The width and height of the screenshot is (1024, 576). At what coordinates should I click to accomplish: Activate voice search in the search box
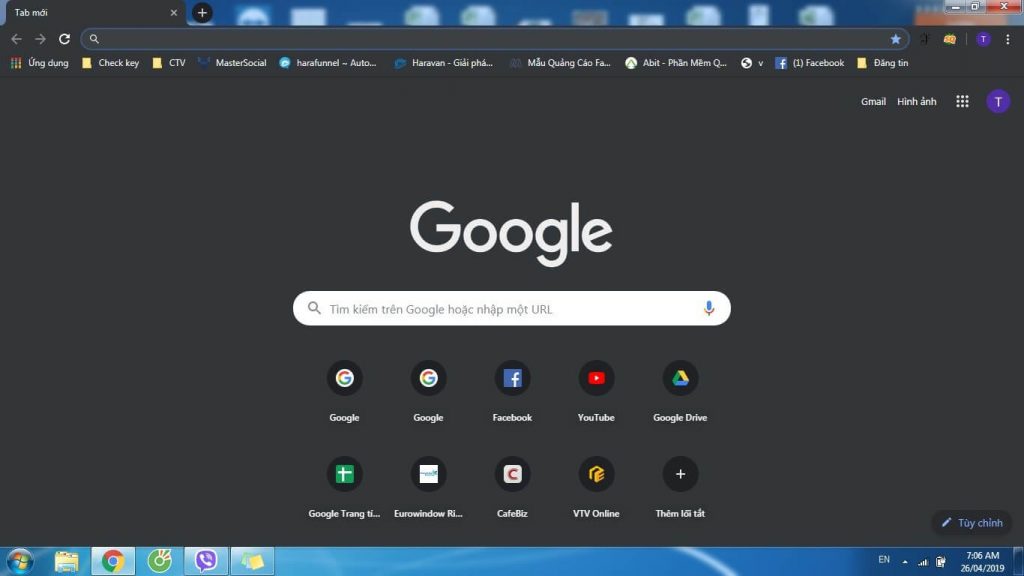(709, 308)
